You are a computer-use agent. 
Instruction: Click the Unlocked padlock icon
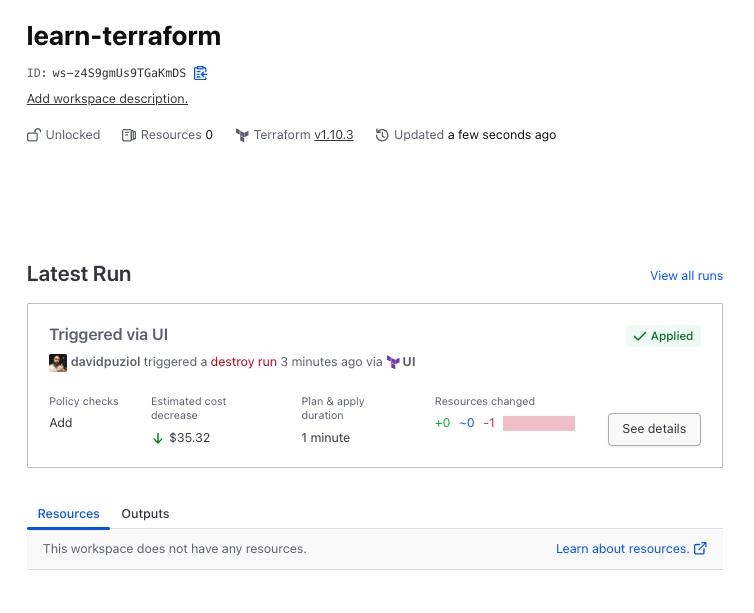[x=34, y=135]
